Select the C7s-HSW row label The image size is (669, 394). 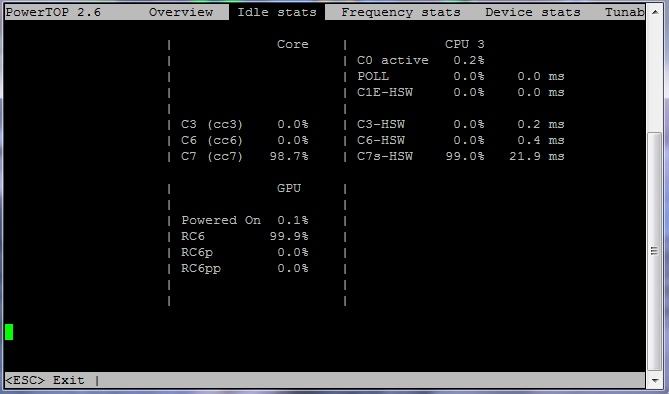(385, 156)
